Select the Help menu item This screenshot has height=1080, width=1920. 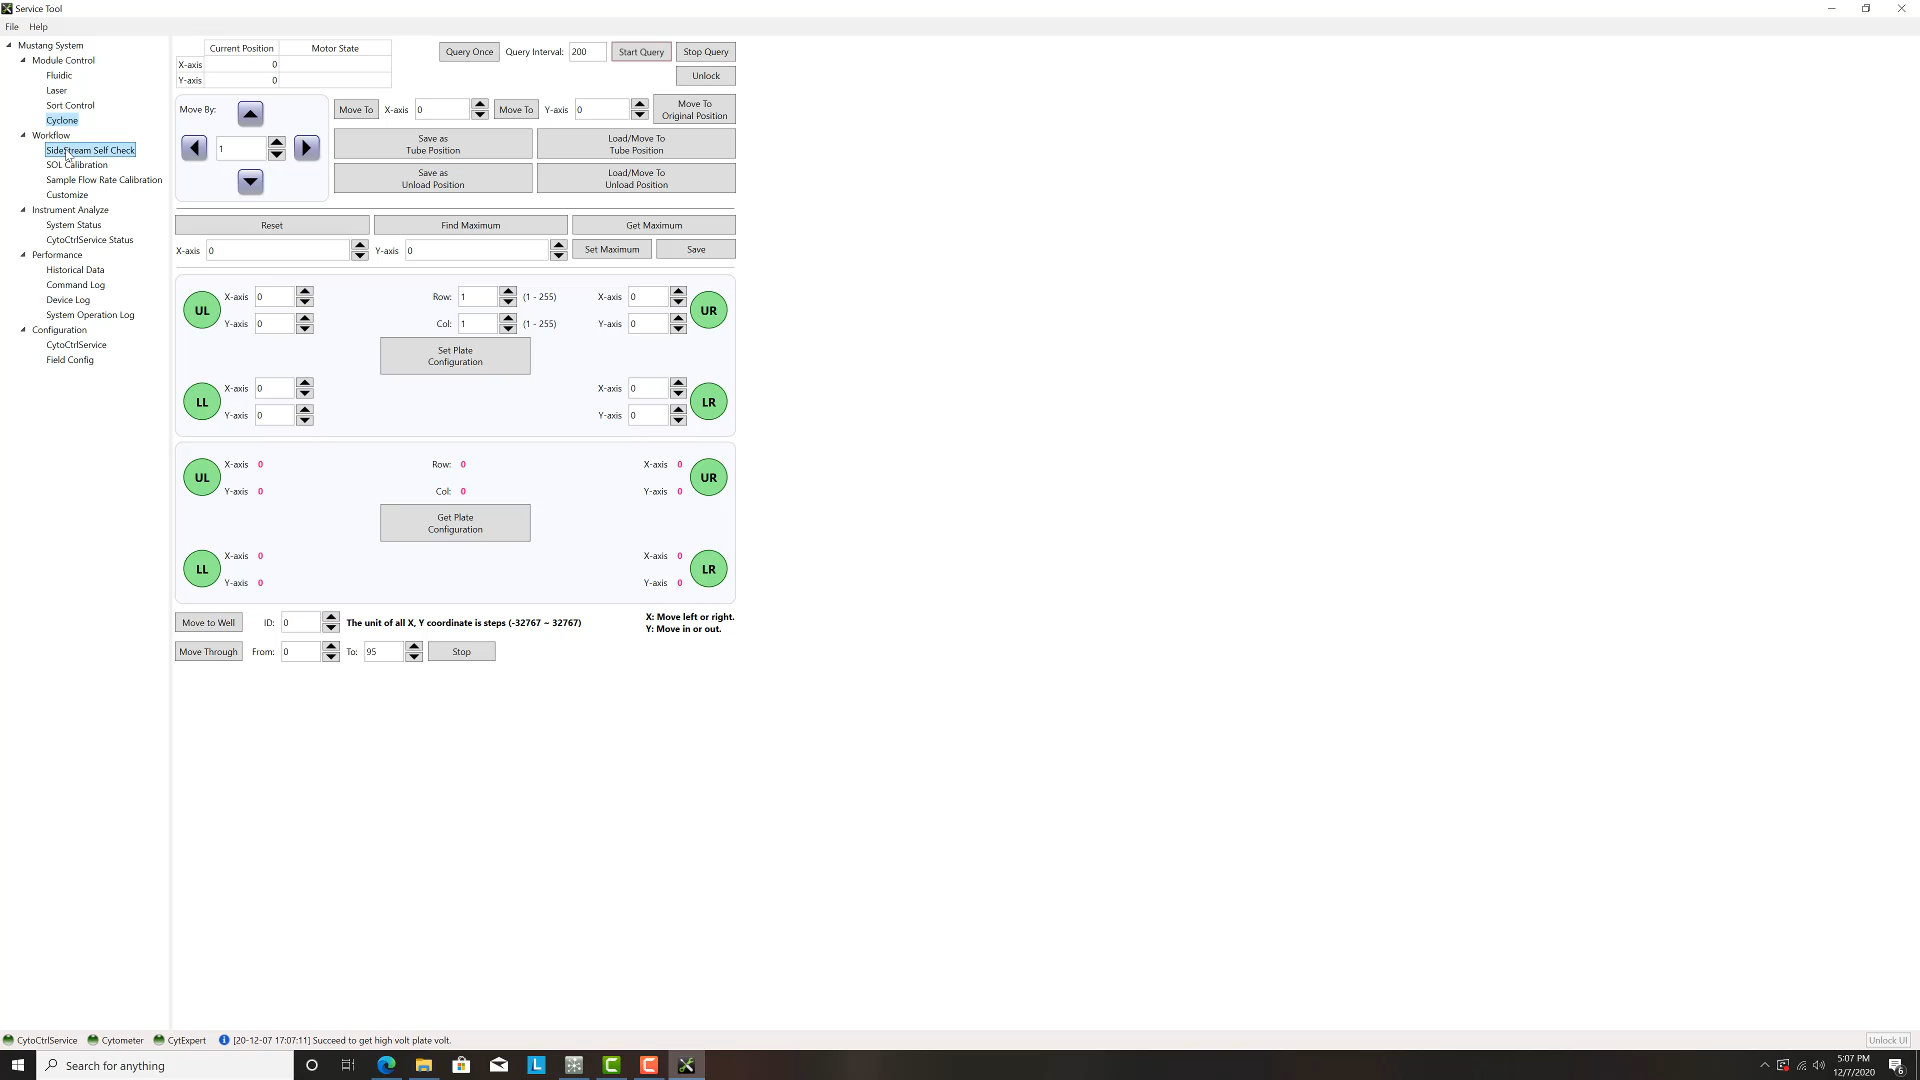click(37, 26)
